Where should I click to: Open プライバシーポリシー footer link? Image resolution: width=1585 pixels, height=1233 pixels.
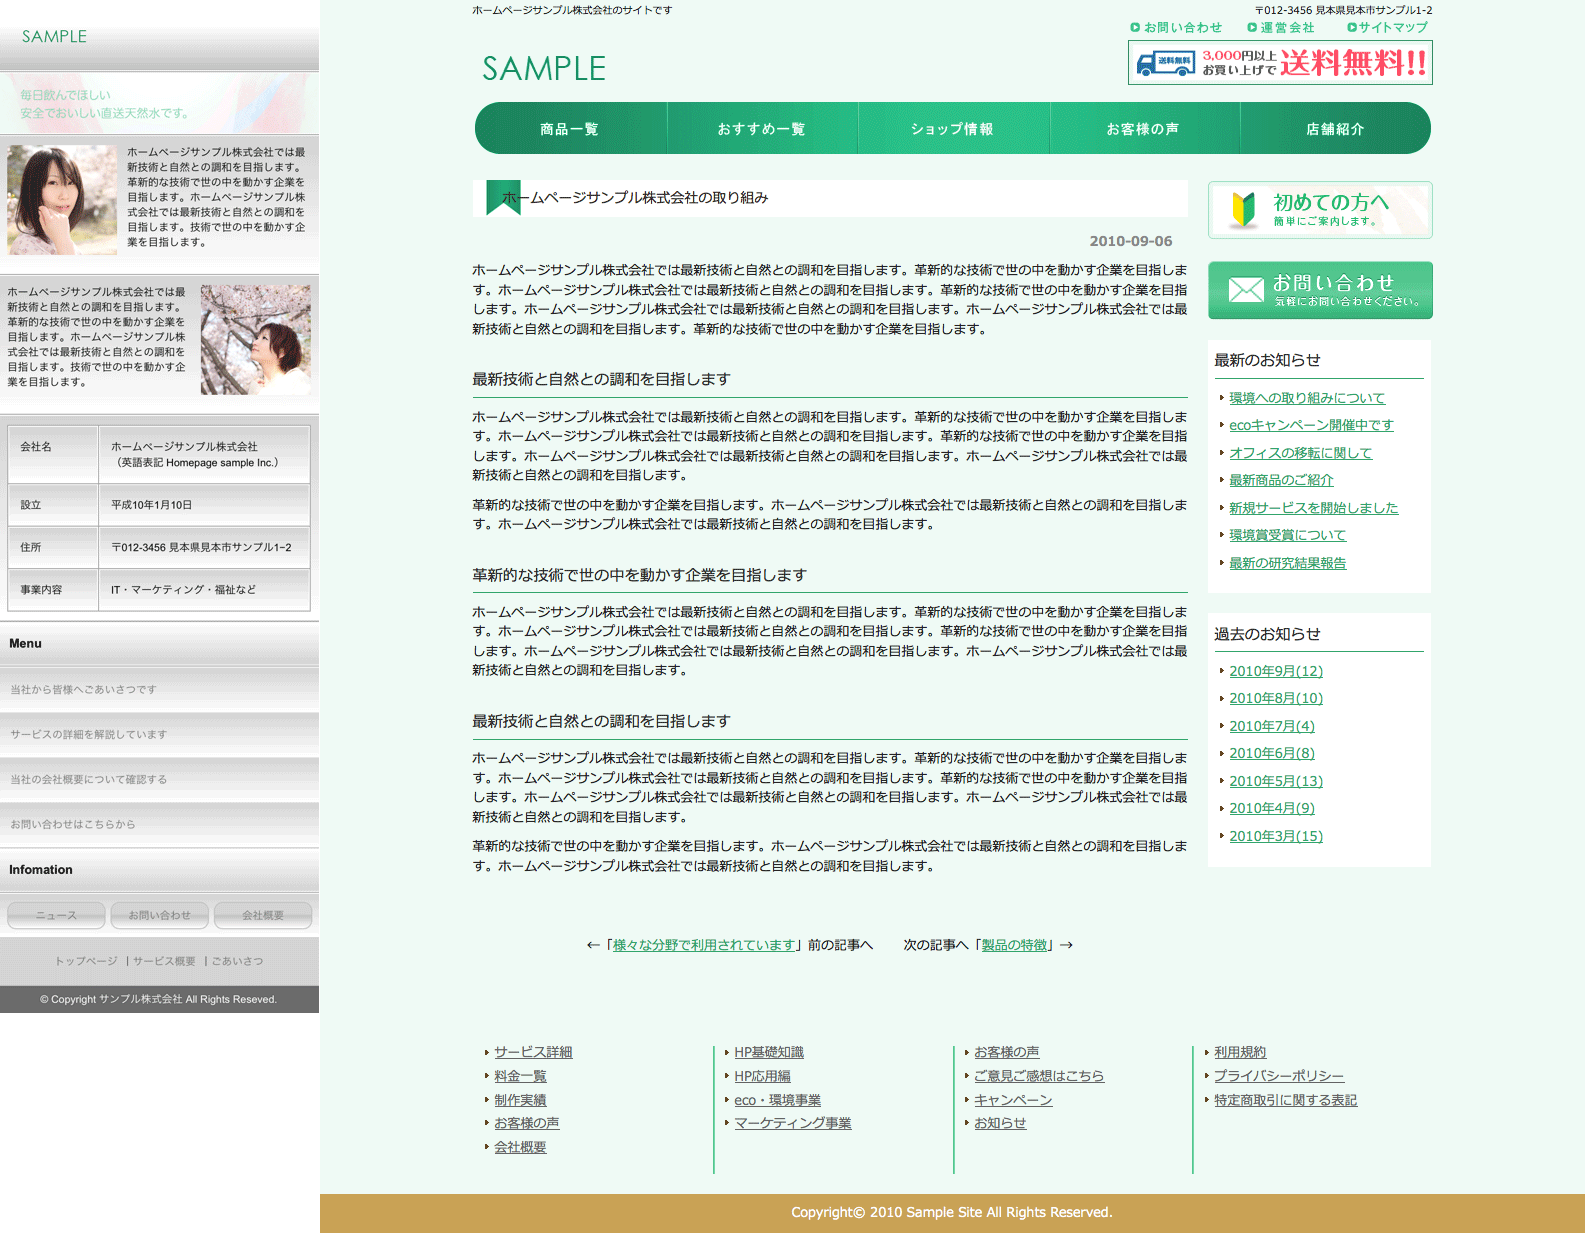pos(1279,1076)
